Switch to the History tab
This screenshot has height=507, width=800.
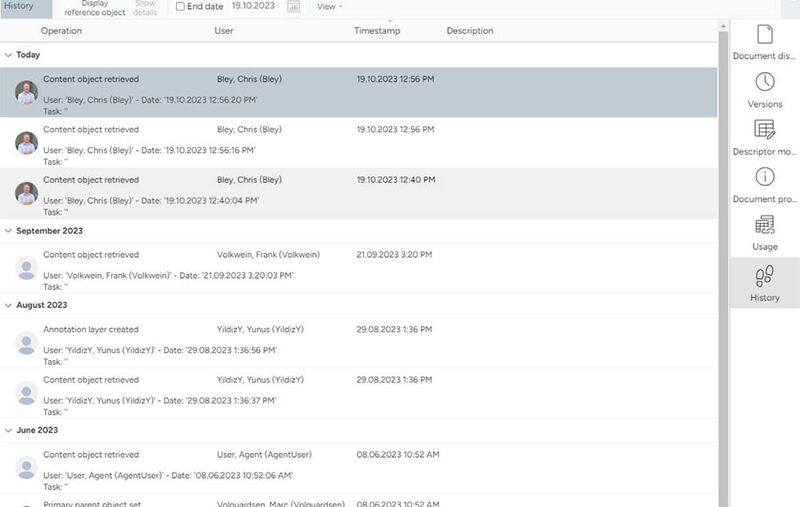pyautogui.click(x=26, y=7)
